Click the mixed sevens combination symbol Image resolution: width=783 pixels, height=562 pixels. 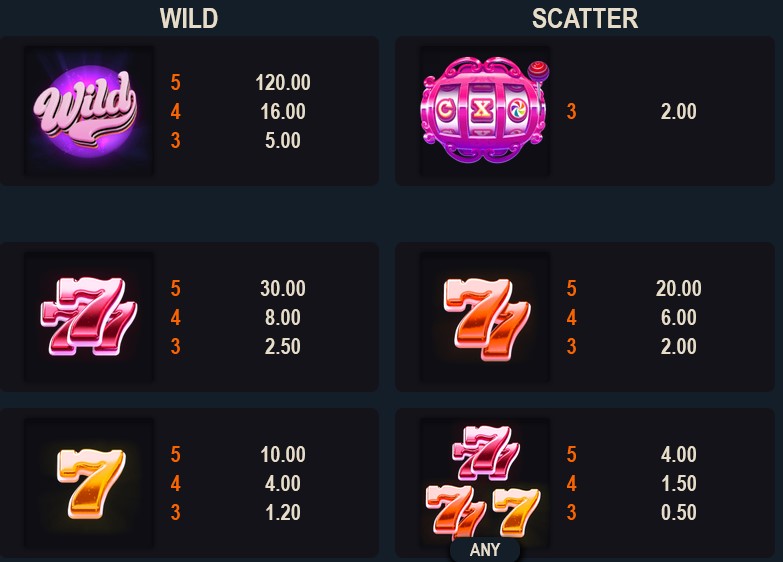[485, 483]
